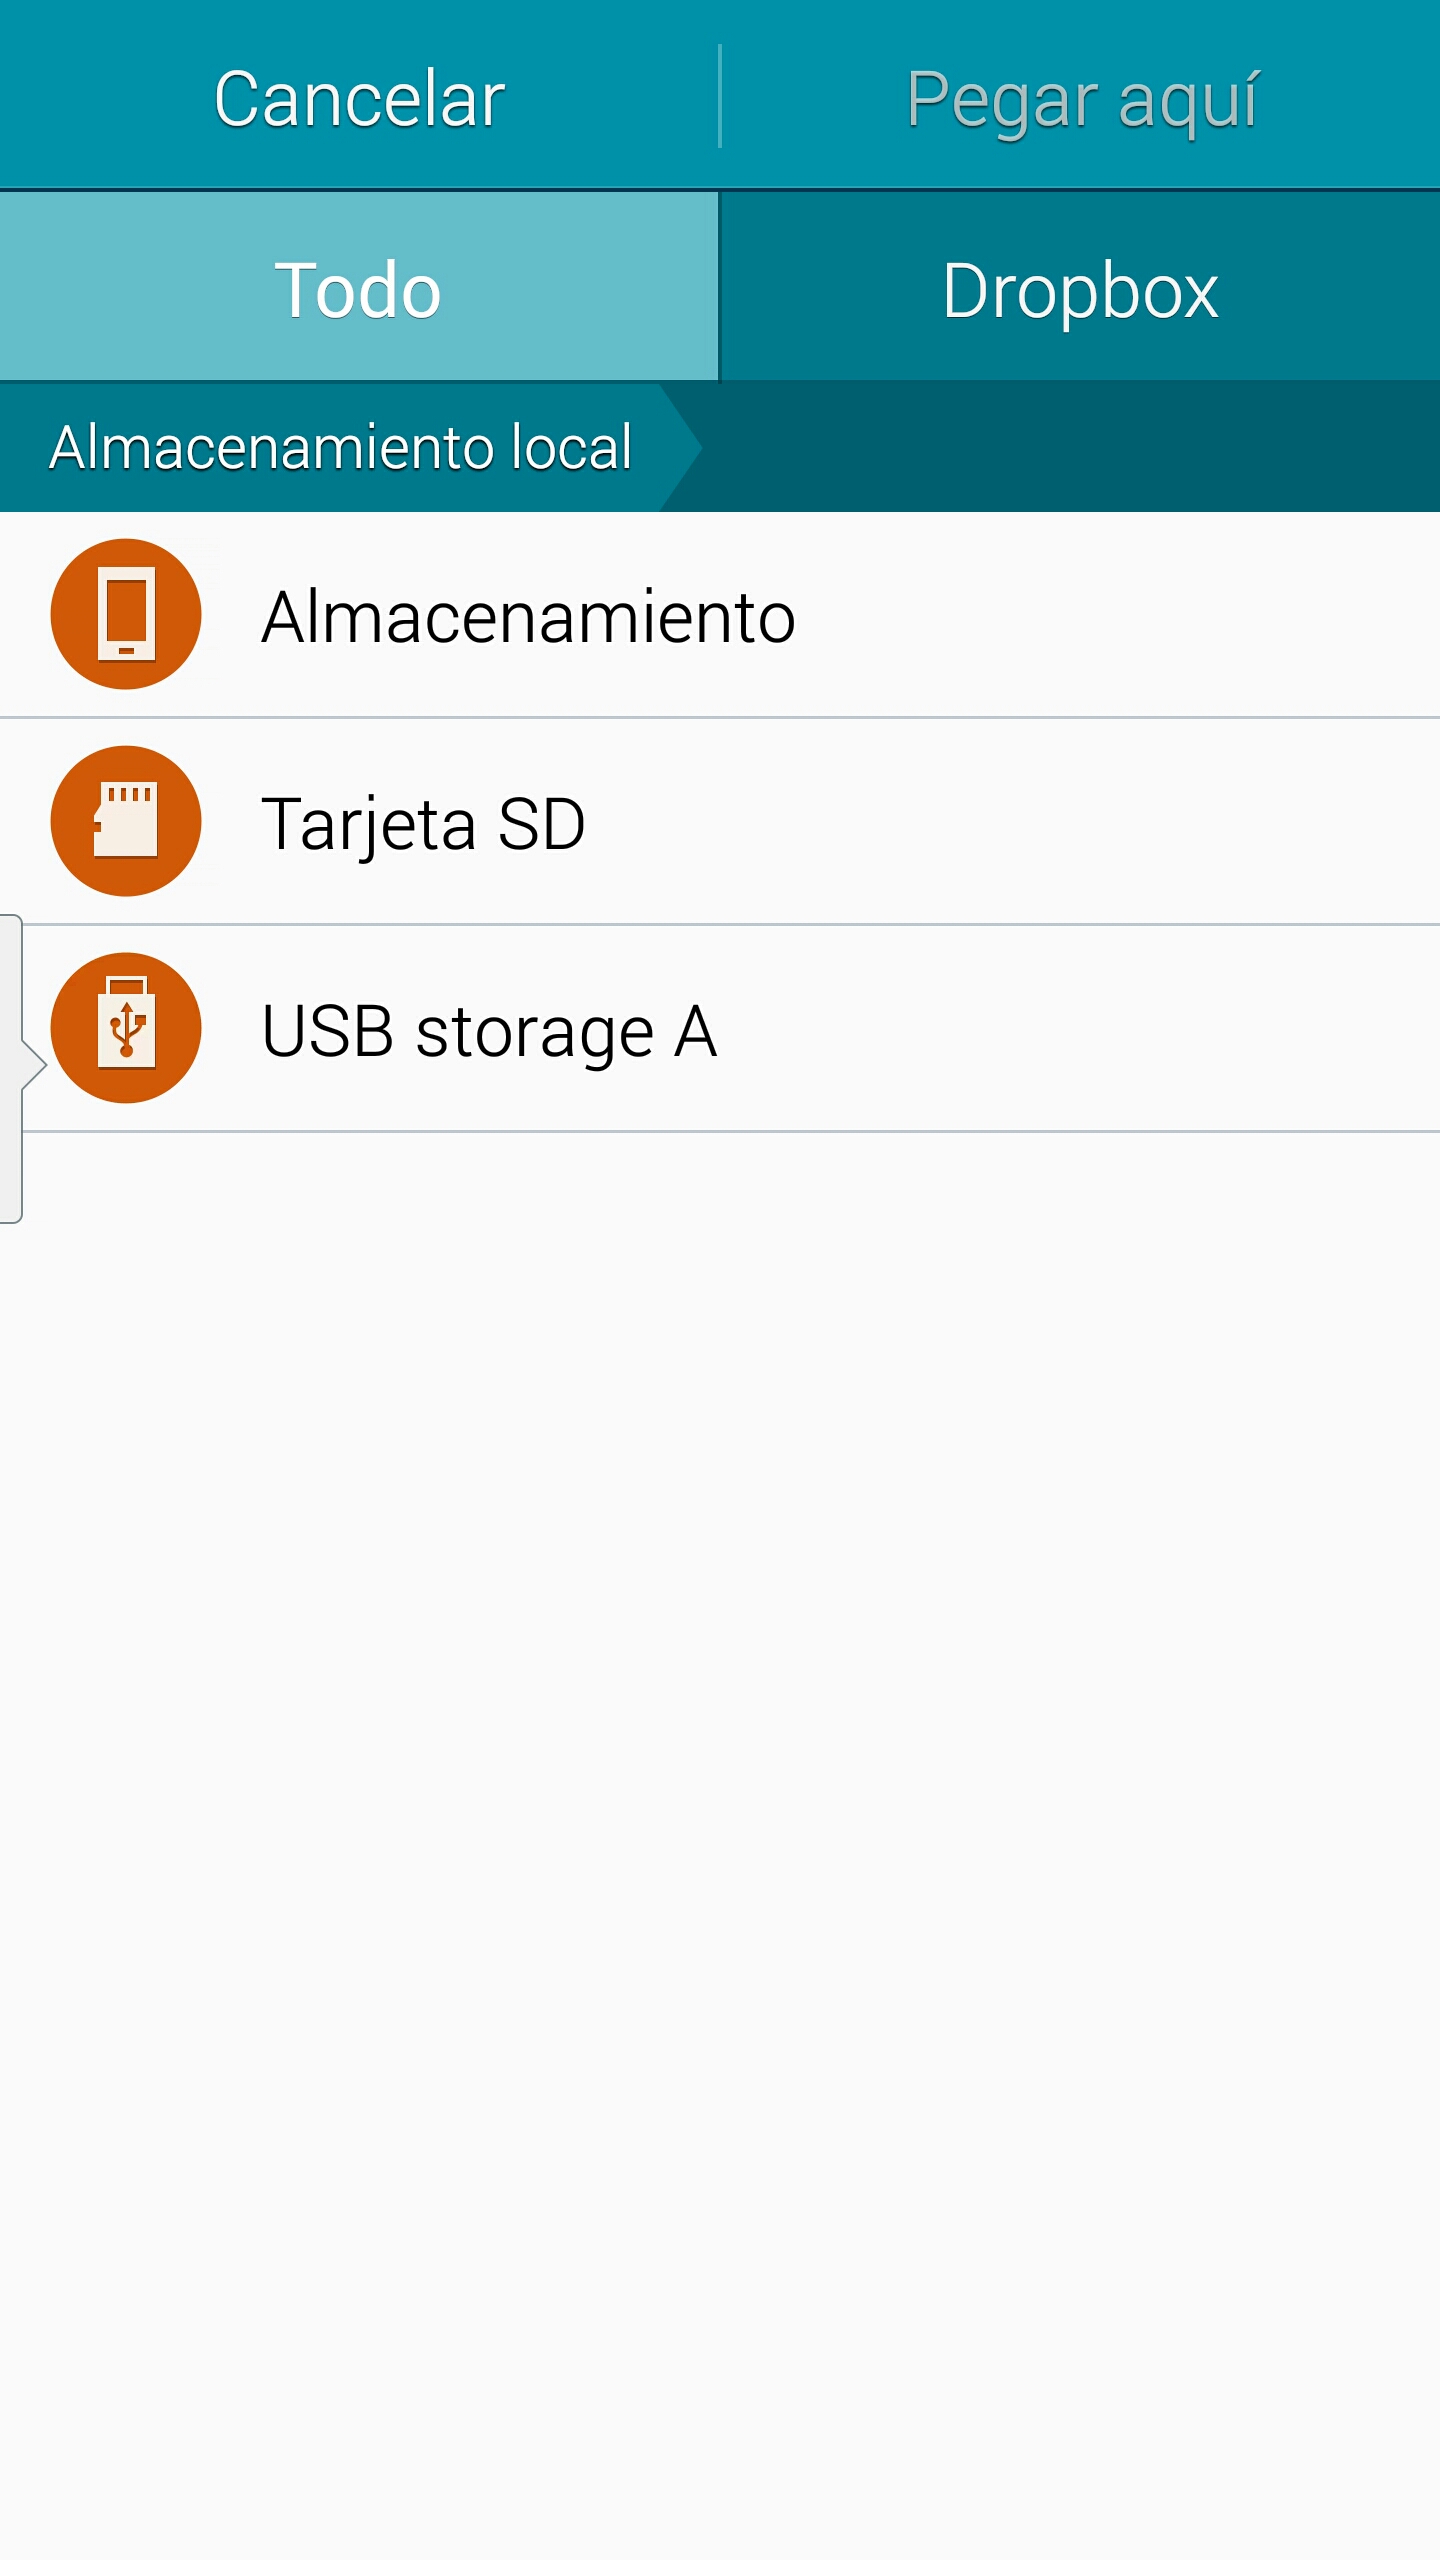
Task: Open the USB storage A label
Action: (x=489, y=1031)
